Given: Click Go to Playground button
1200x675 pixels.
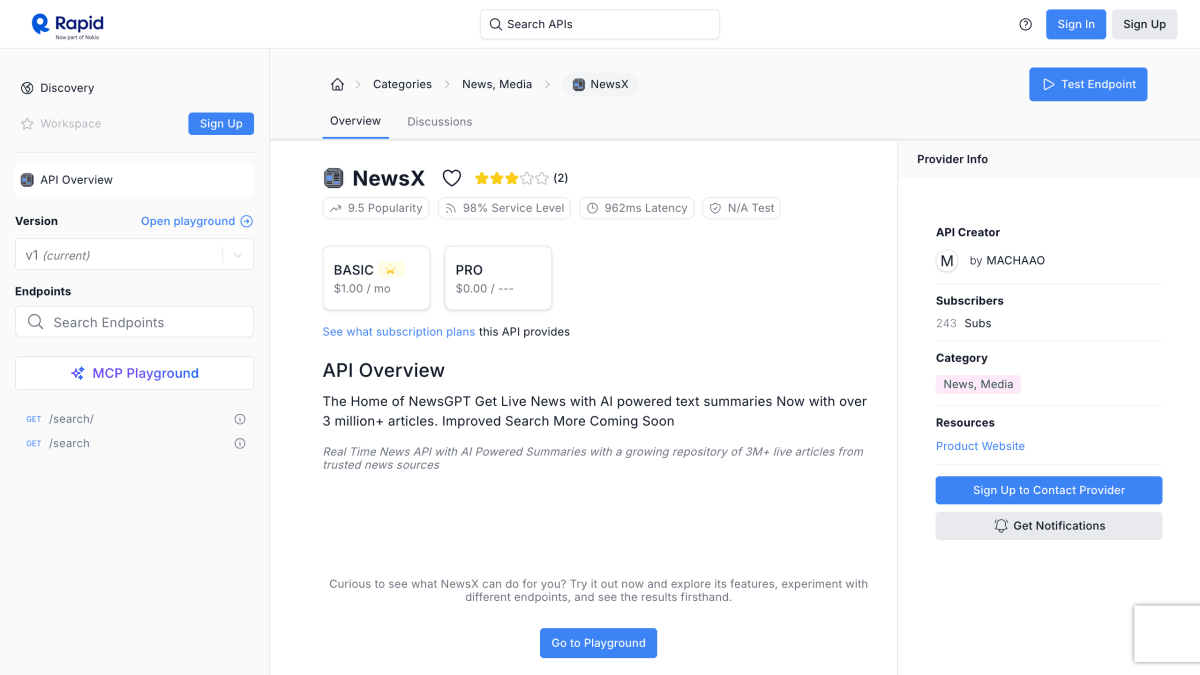Looking at the screenshot, I should click(x=598, y=643).
